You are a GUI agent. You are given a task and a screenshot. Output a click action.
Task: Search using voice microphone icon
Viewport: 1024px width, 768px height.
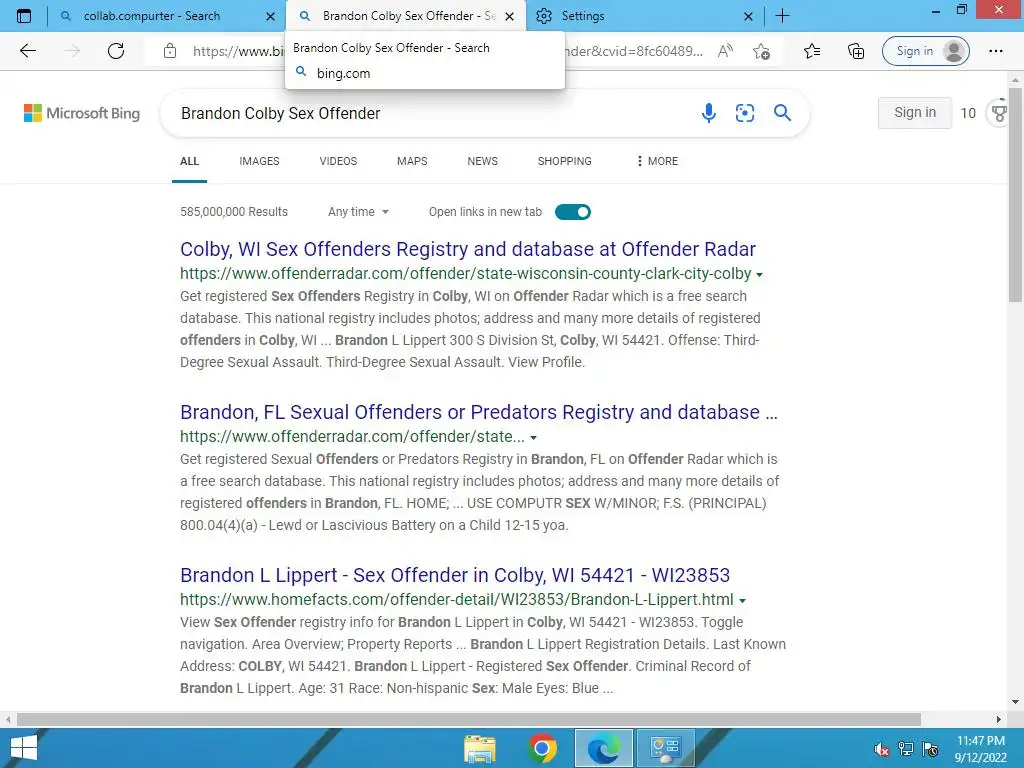(x=709, y=113)
